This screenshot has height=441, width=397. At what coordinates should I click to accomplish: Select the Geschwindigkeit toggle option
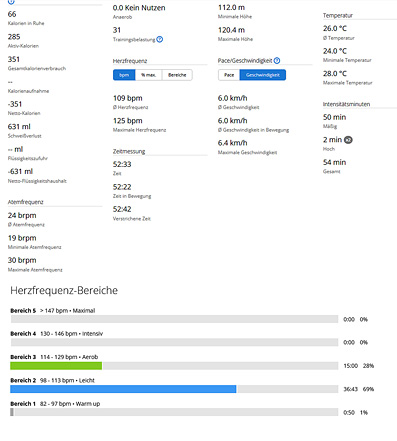click(263, 75)
